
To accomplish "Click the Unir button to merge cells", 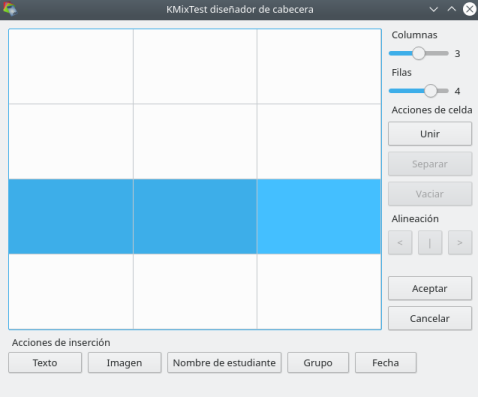I will tap(430, 134).
